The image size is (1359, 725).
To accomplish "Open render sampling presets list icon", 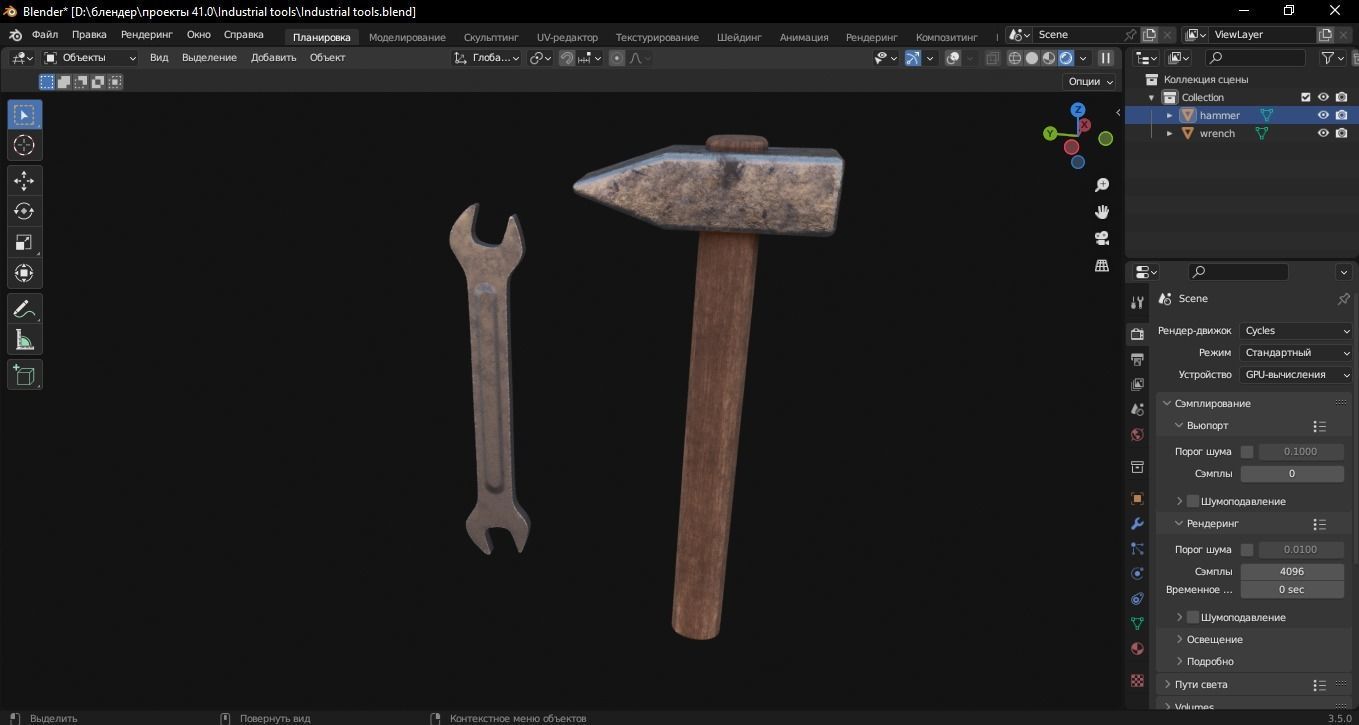I will tap(1319, 524).
